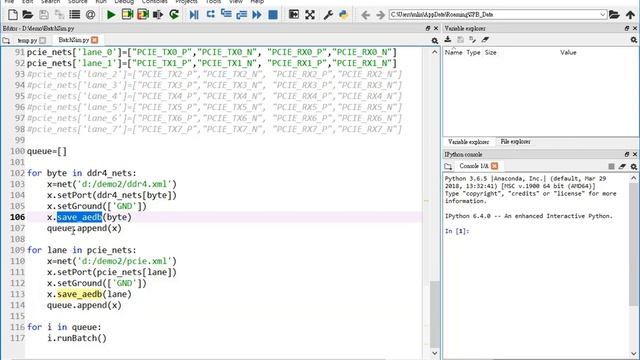Open Variable explorer options gear
640x360 pixels.
click(633, 40)
